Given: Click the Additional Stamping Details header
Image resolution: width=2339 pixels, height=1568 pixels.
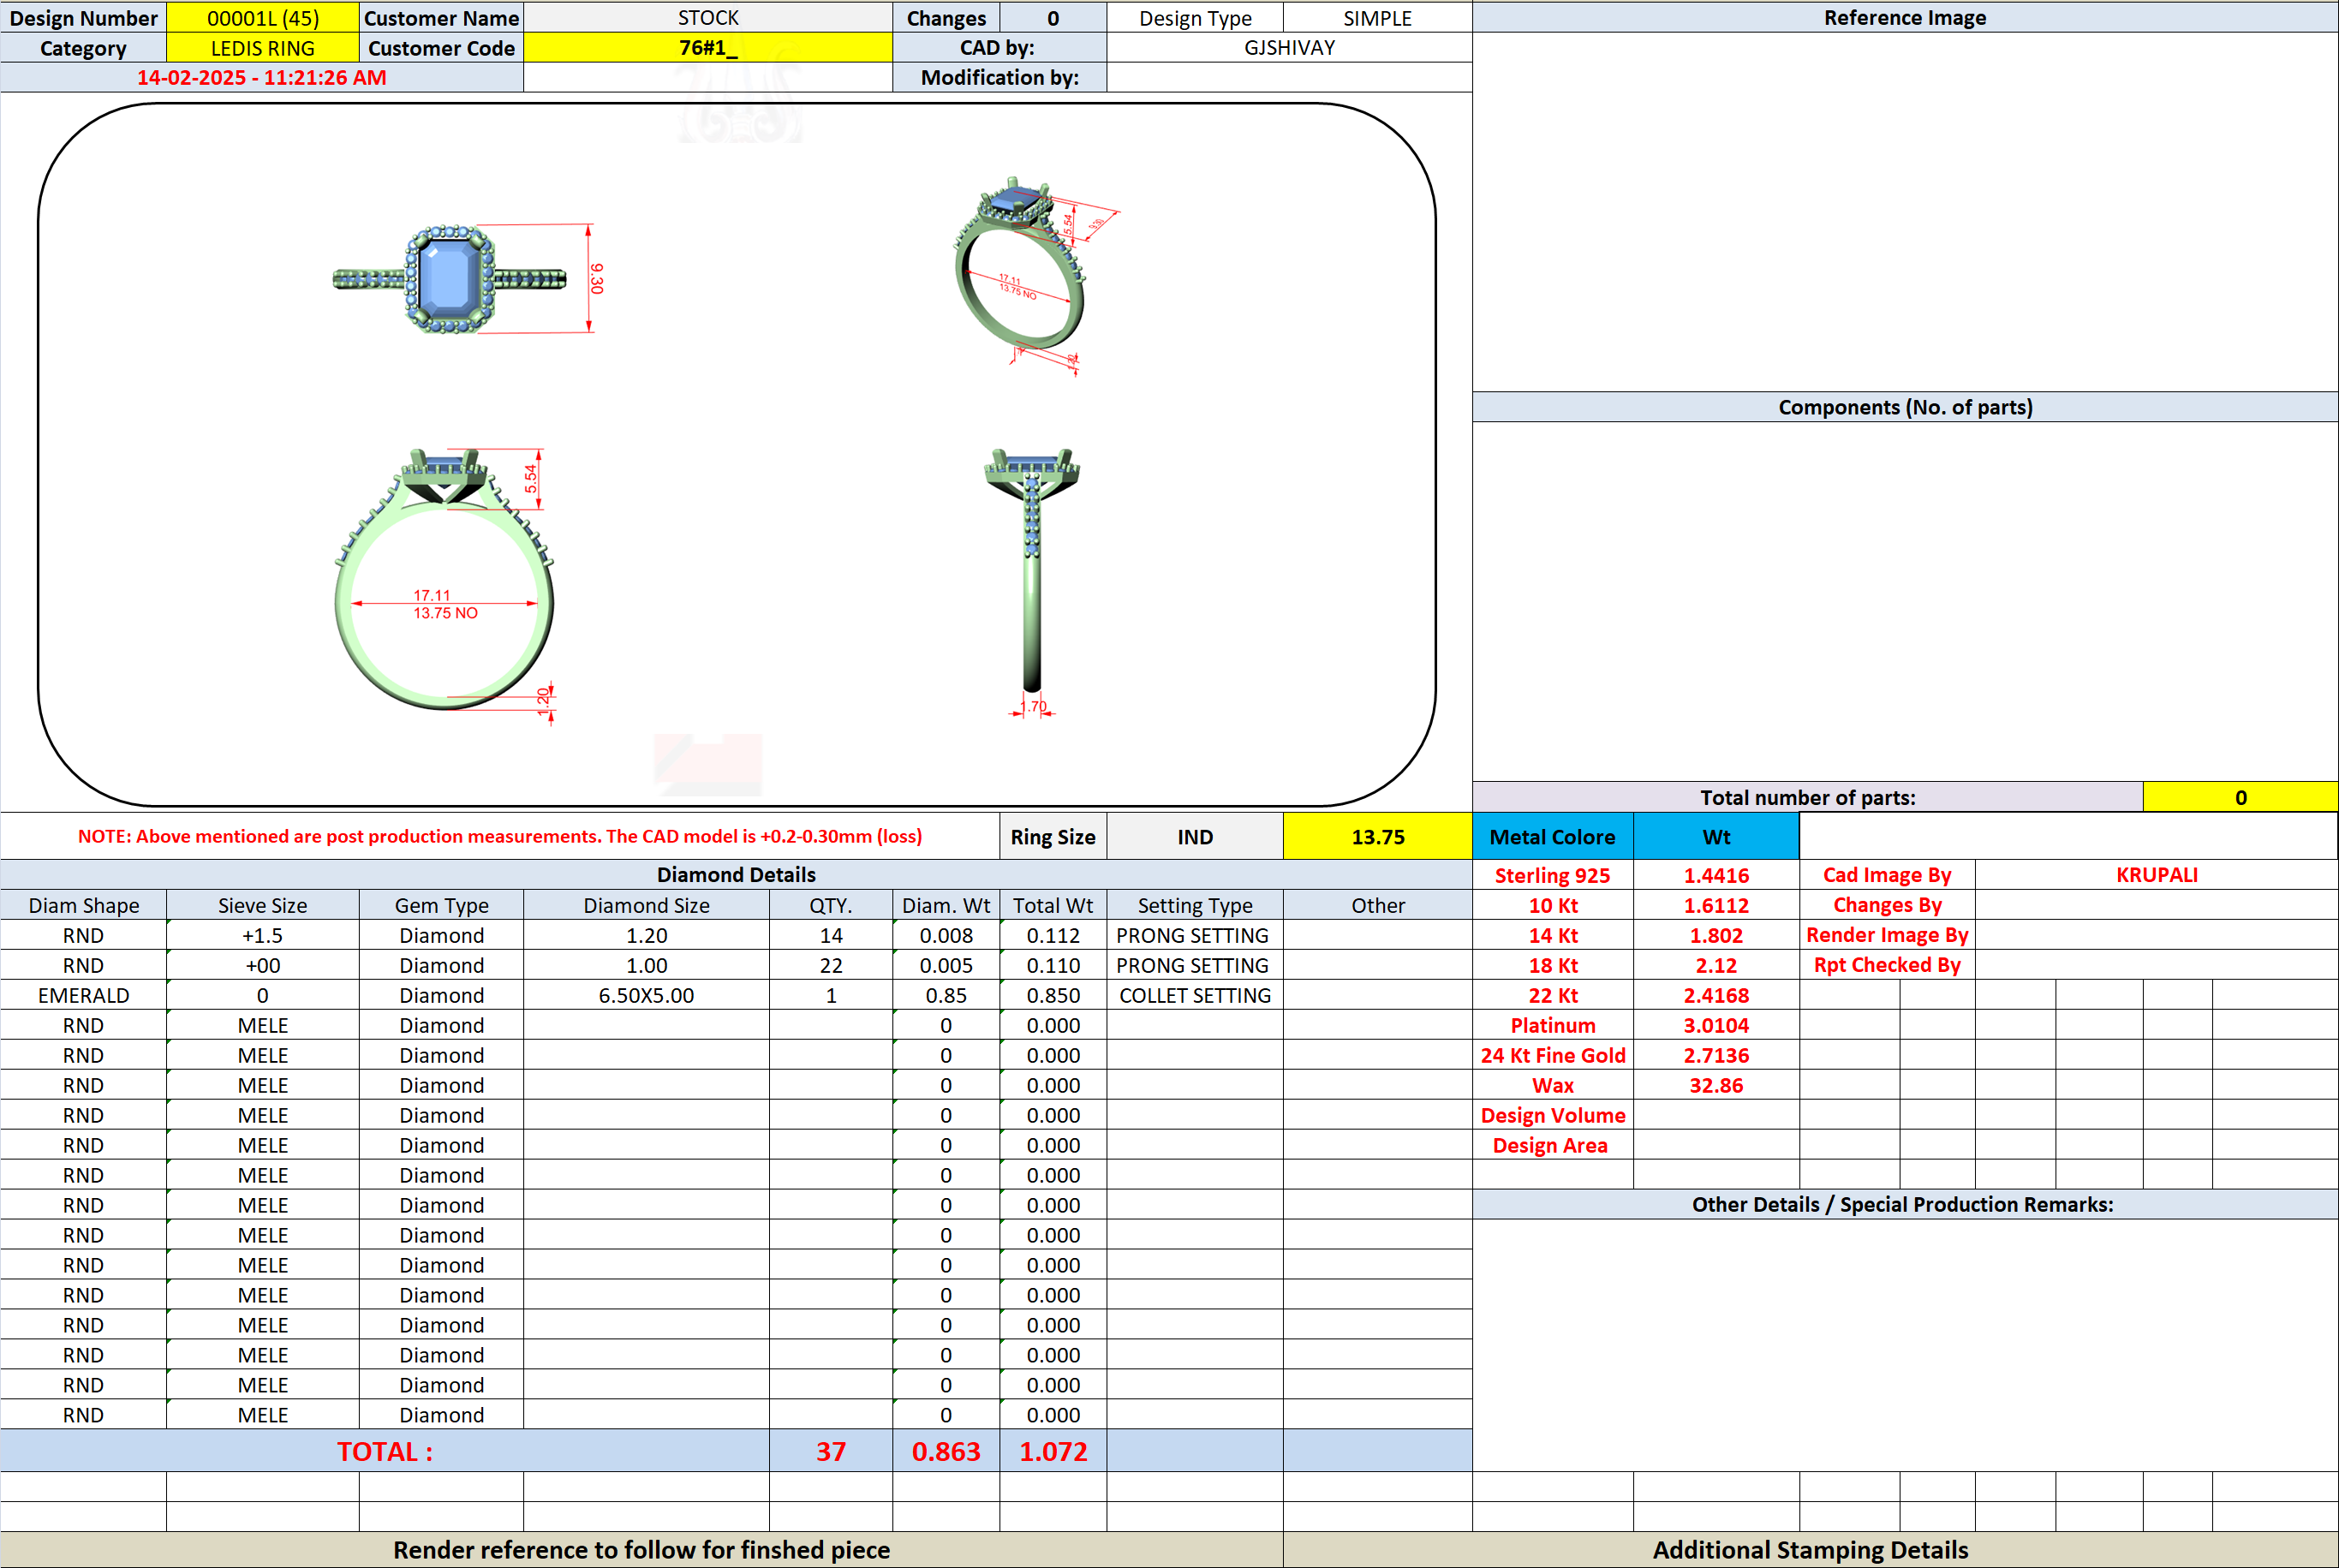Looking at the screenshot, I should 1810,1550.
